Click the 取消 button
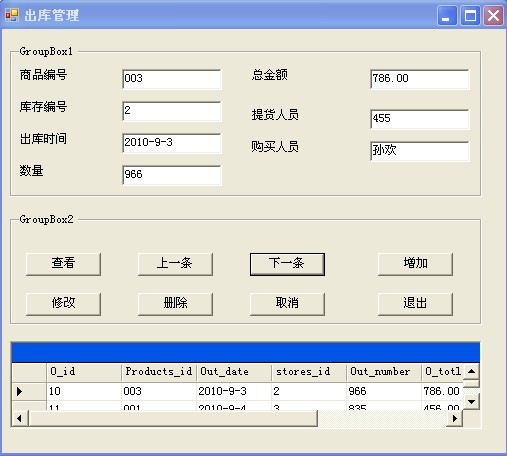507x456 pixels. 287,304
